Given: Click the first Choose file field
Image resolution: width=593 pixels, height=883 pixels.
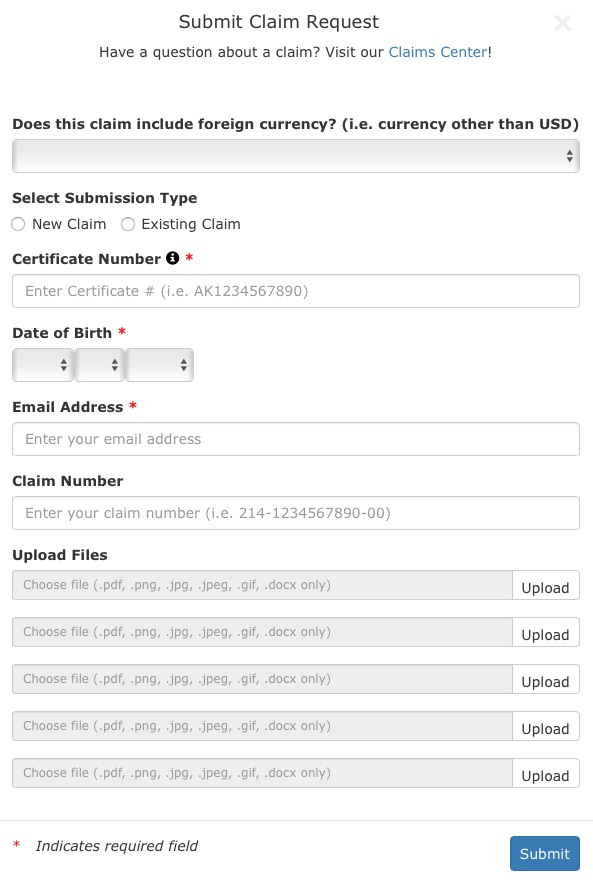Looking at the screenshot, I should (x=262, y=585).
